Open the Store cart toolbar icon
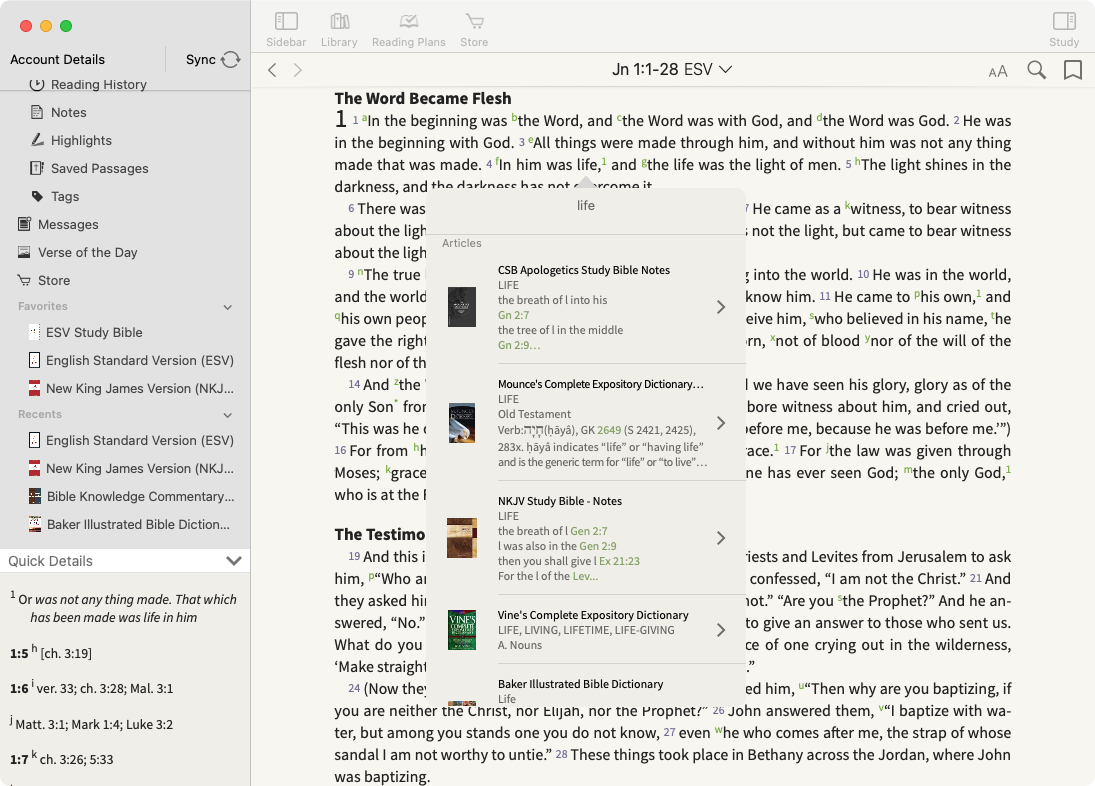Screen dimensions: 1095x786 (475, 22)
